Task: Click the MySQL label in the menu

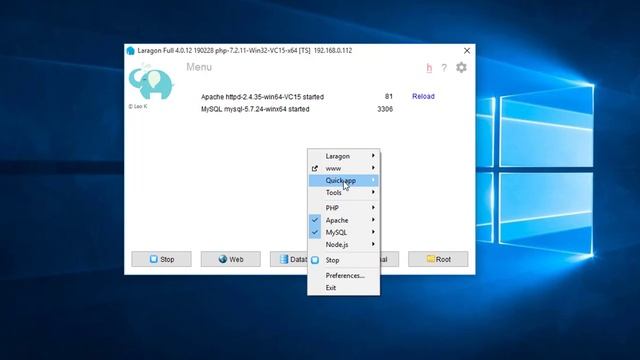Action: [336, 233]
